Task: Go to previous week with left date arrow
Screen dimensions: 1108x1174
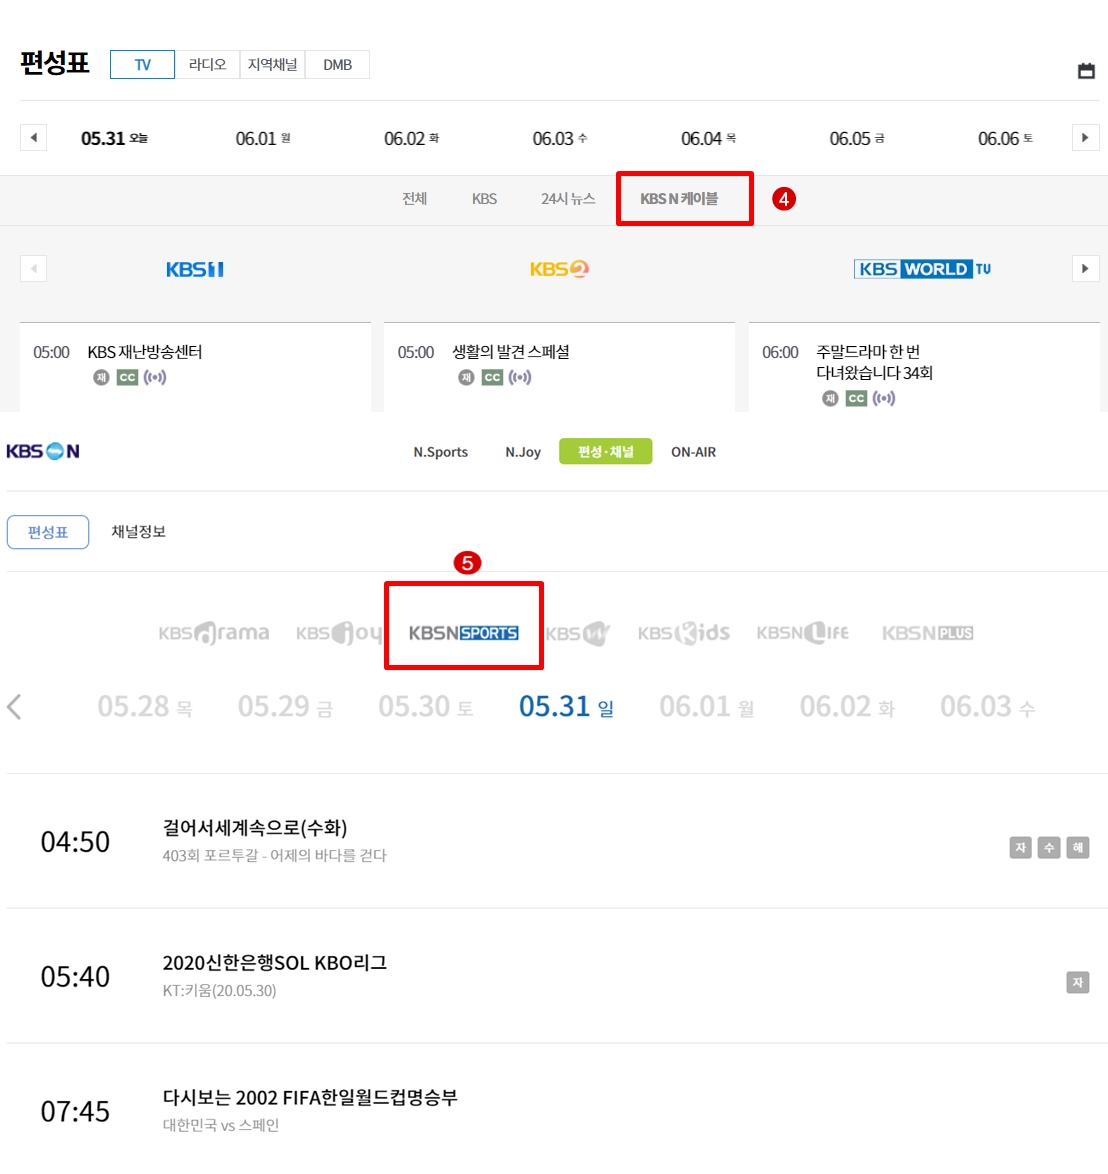Action: coord(34,138)
